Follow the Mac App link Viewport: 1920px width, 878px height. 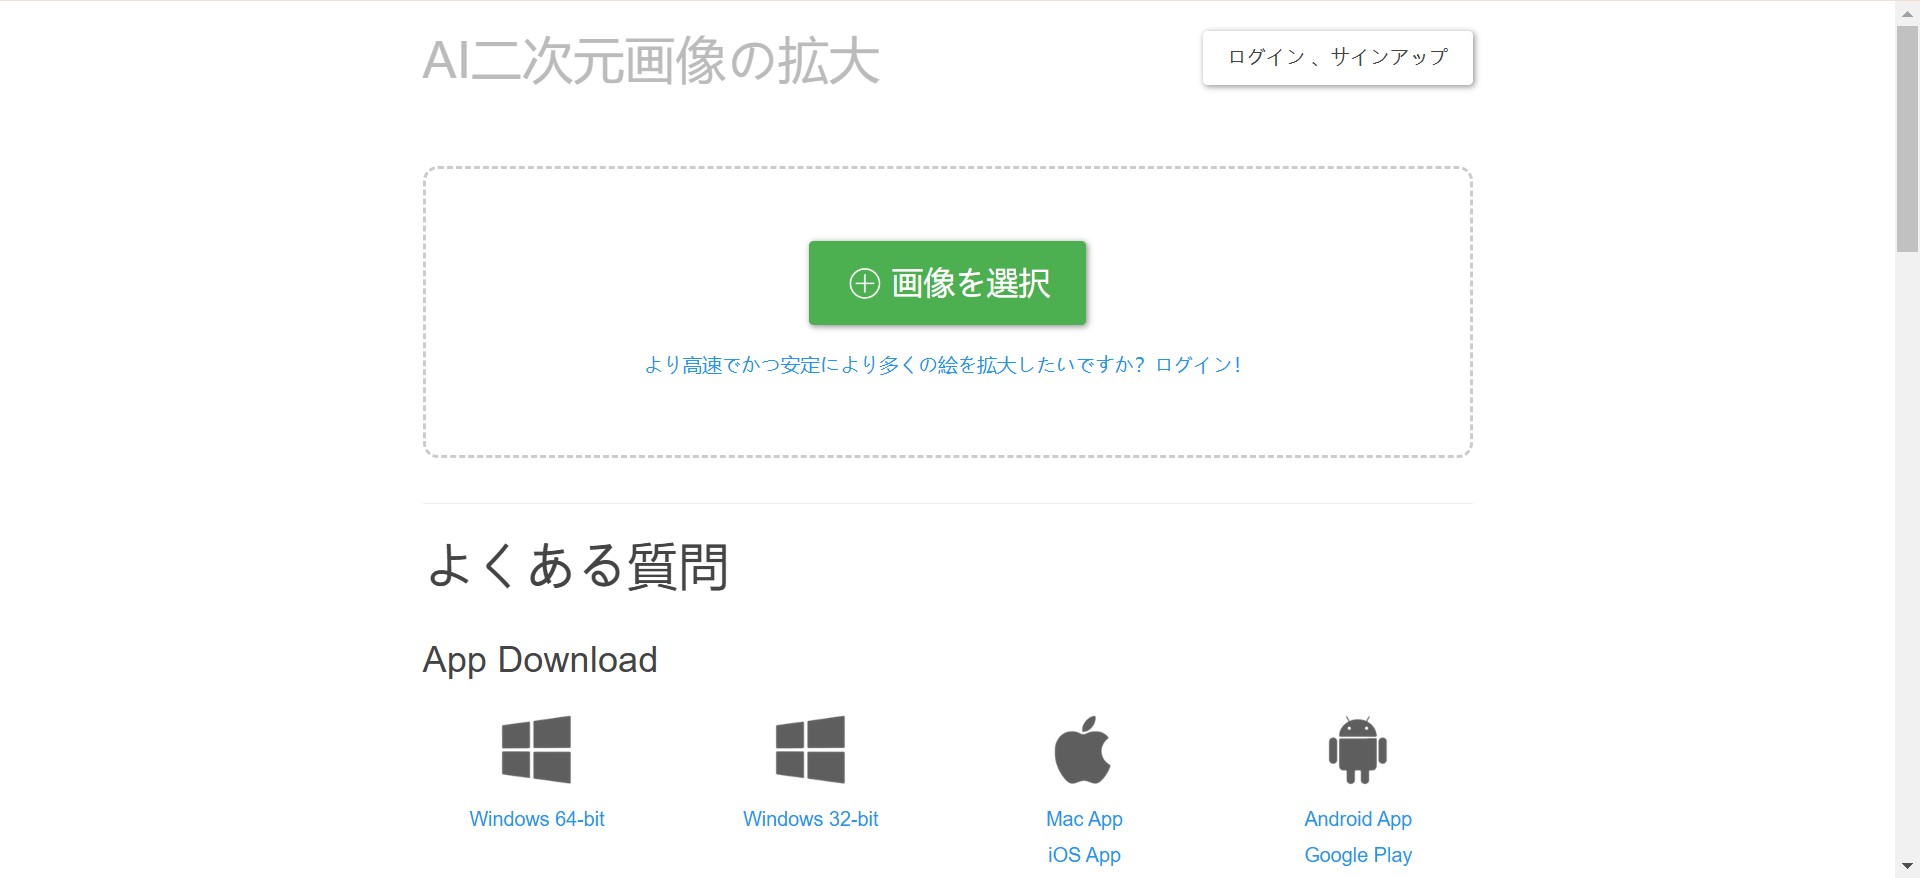click(x=1084, y=819)
